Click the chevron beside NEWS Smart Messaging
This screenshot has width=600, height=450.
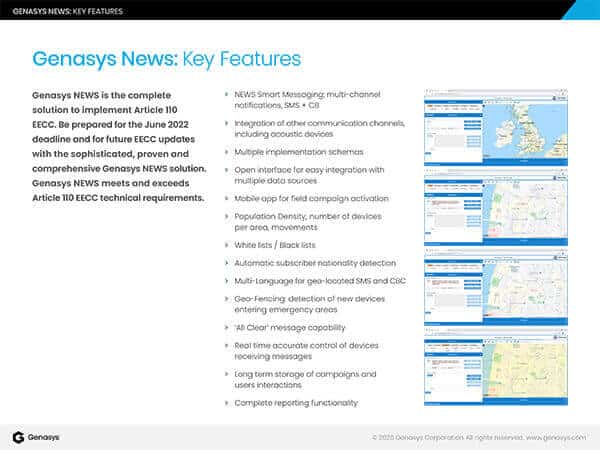pos(226,93)
